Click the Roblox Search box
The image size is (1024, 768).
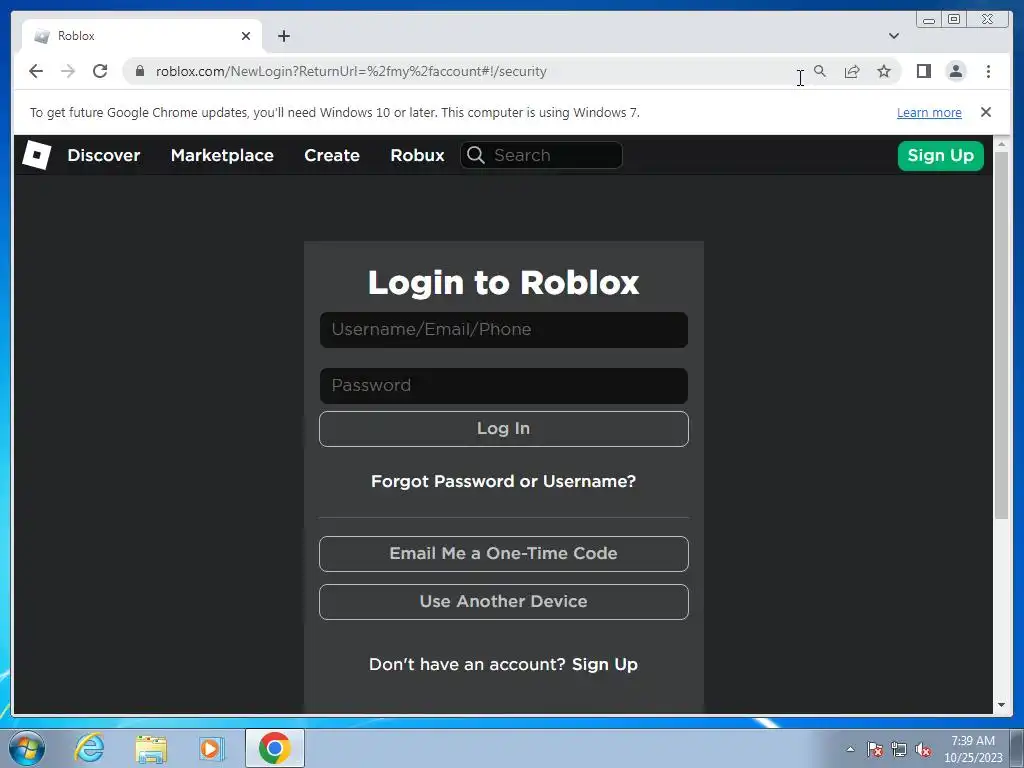coord(541,155)
